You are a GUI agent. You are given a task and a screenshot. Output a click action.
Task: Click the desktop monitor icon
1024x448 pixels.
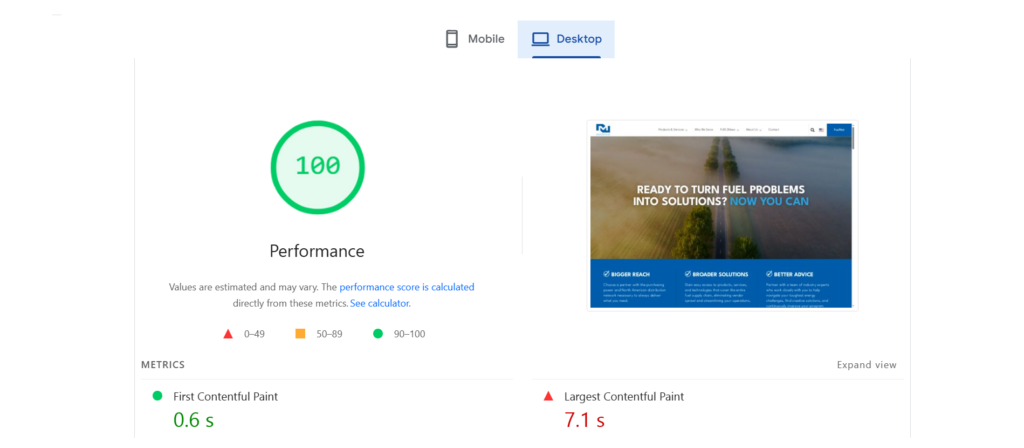click(x=540, y=39)
